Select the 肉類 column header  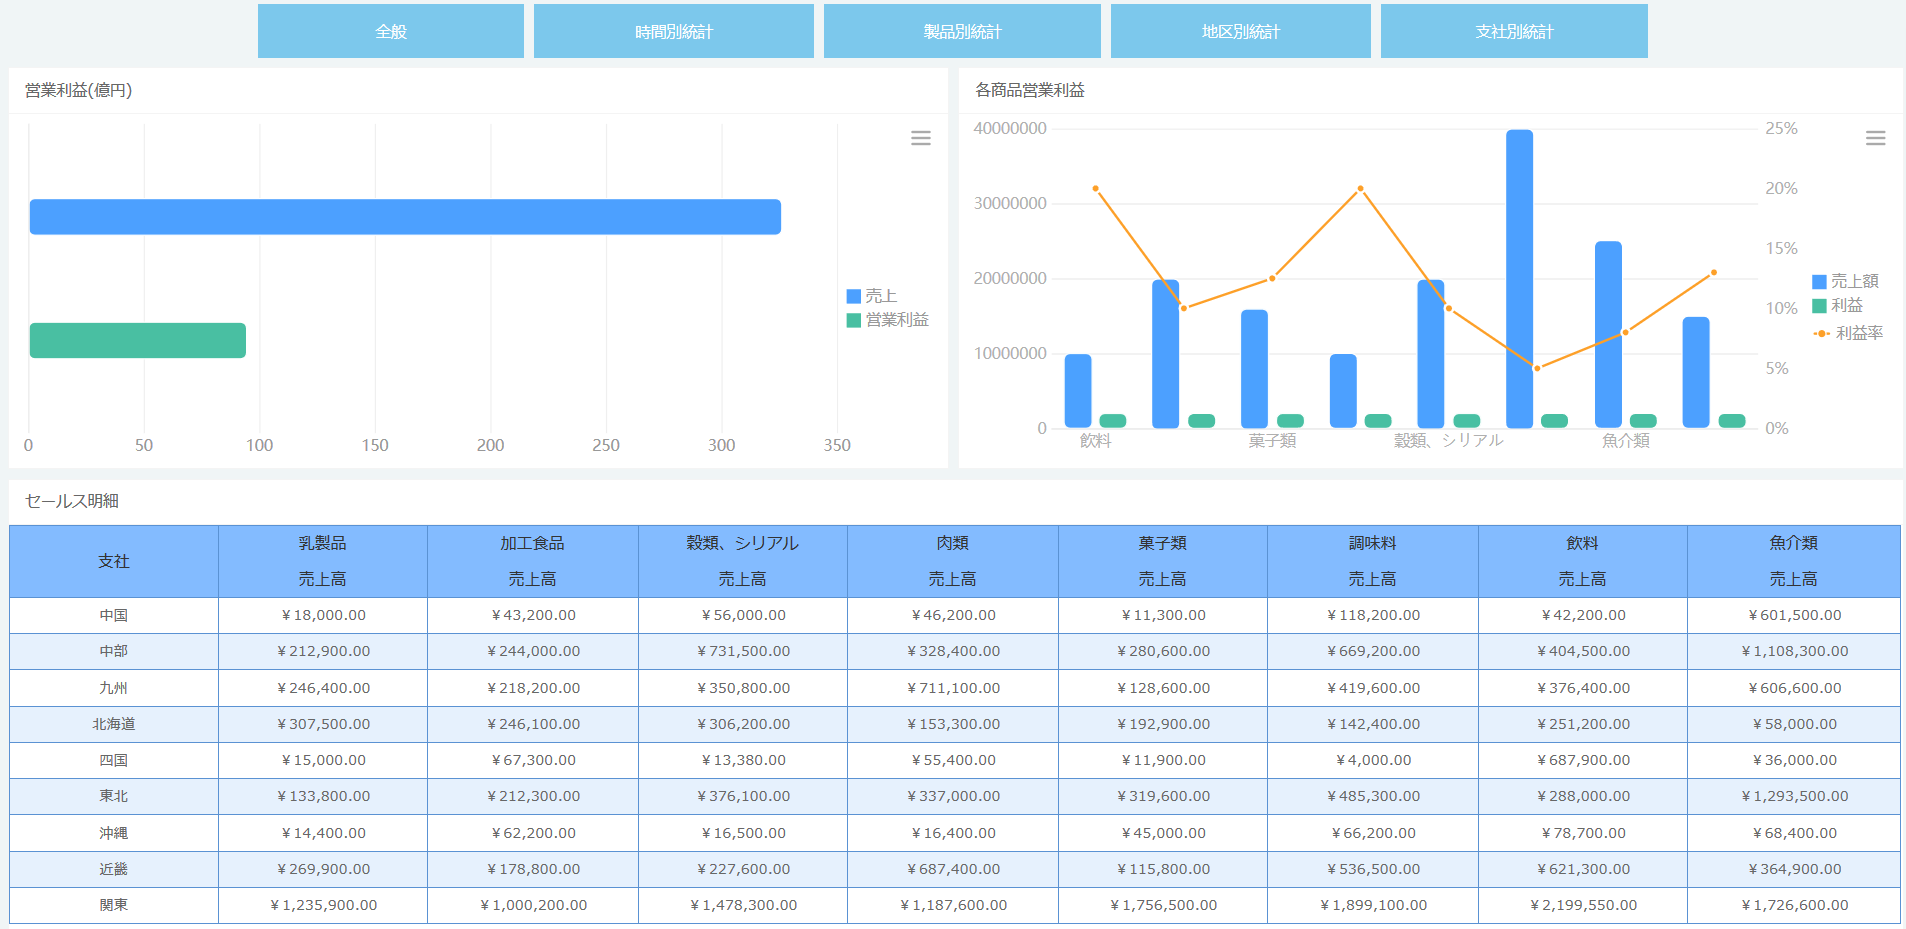(x=952, y=543)
